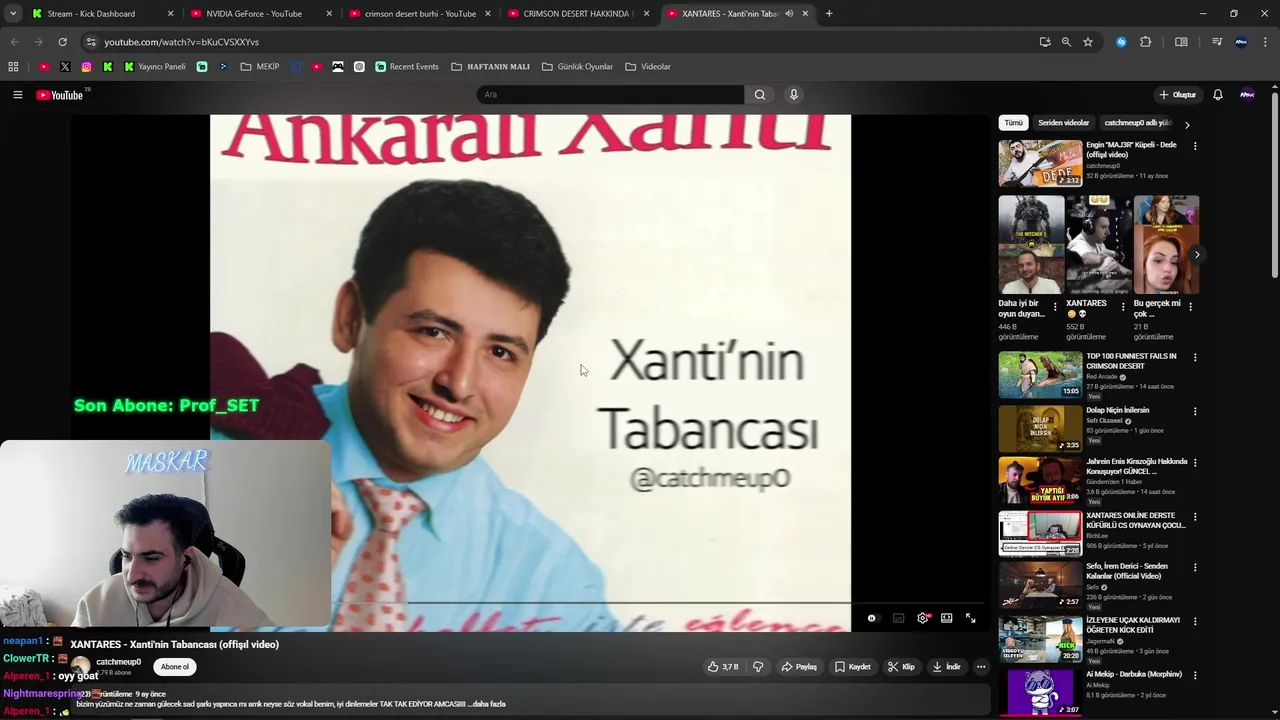Open the Yayıncı Paneli bookmark
This screenshot has width=1280, height=720.
[155, 67]
